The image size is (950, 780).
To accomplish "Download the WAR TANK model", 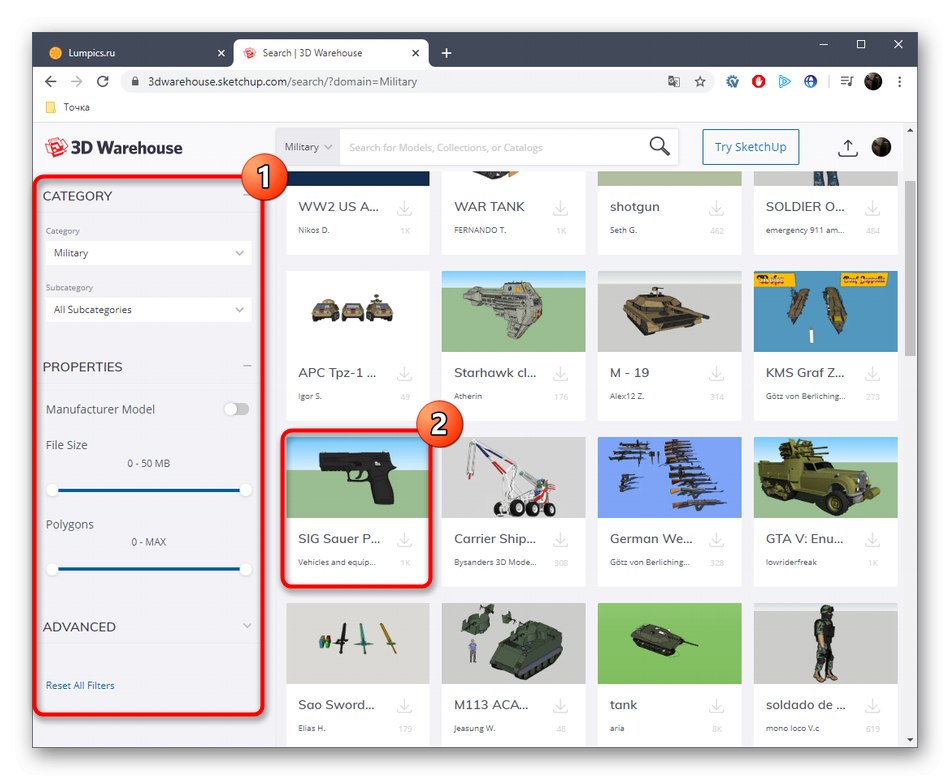I will coord(560,208).
